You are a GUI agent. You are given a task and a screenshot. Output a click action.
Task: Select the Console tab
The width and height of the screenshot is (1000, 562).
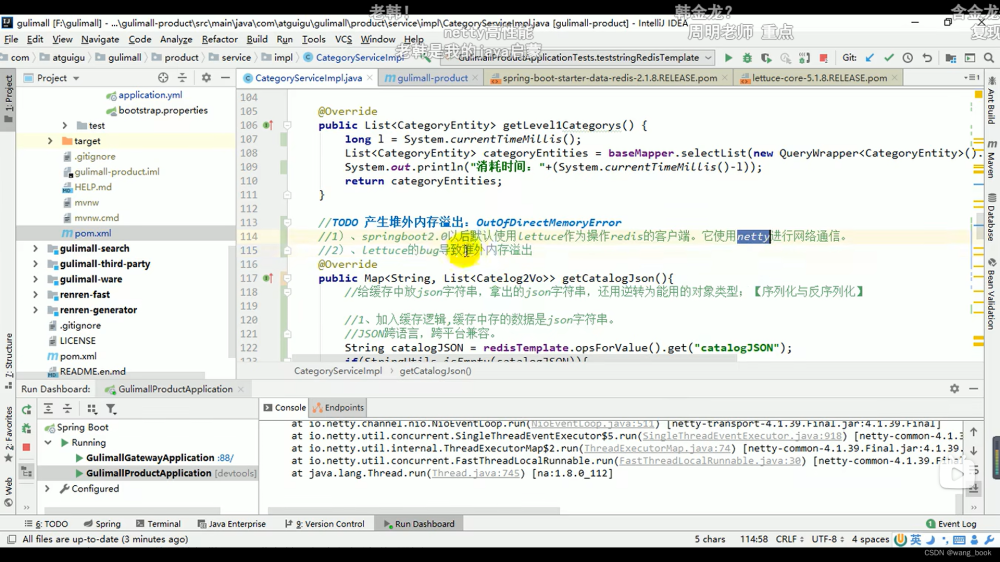284,408
